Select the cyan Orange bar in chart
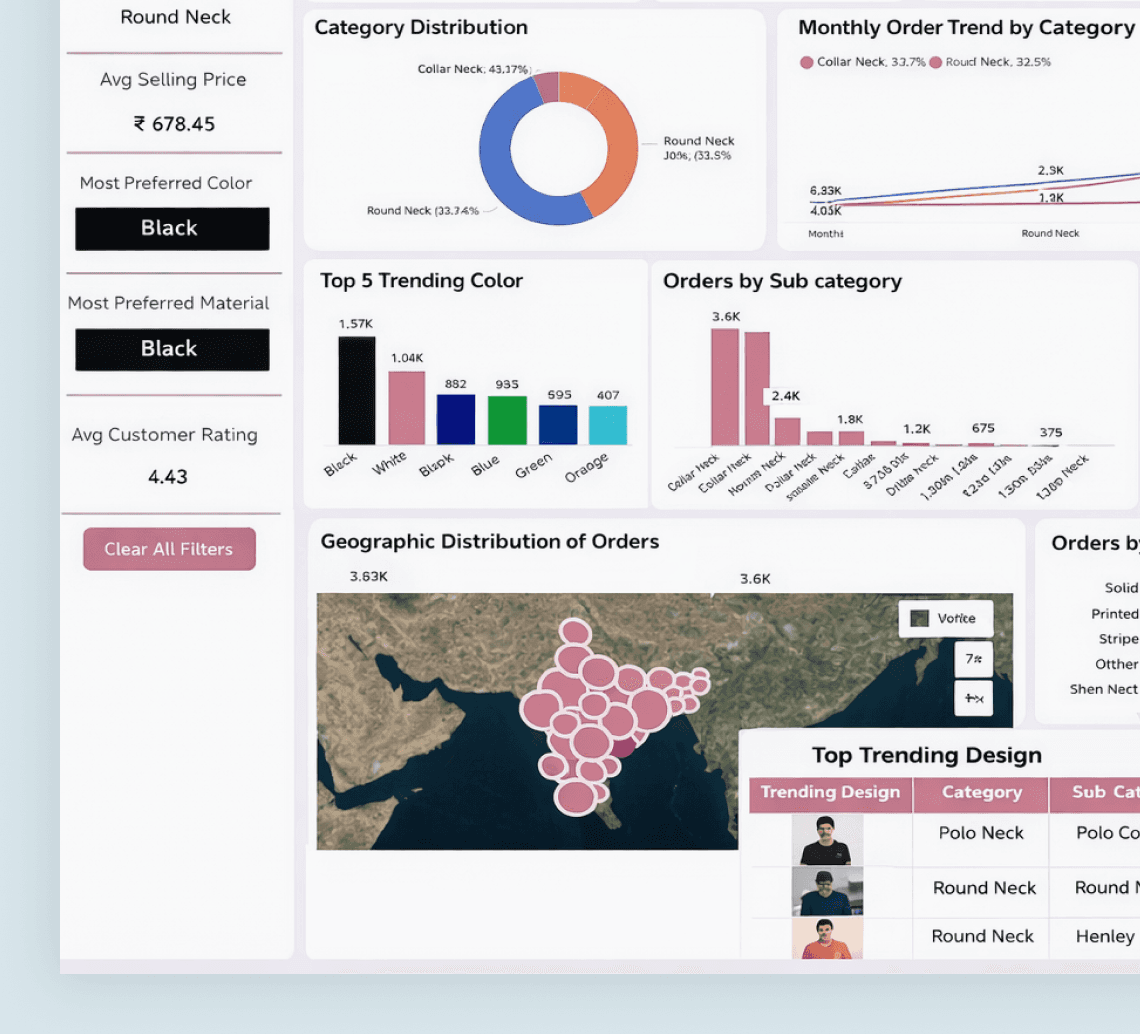The height and width of the screenshot is (1034, 1140). coord(608,425)
